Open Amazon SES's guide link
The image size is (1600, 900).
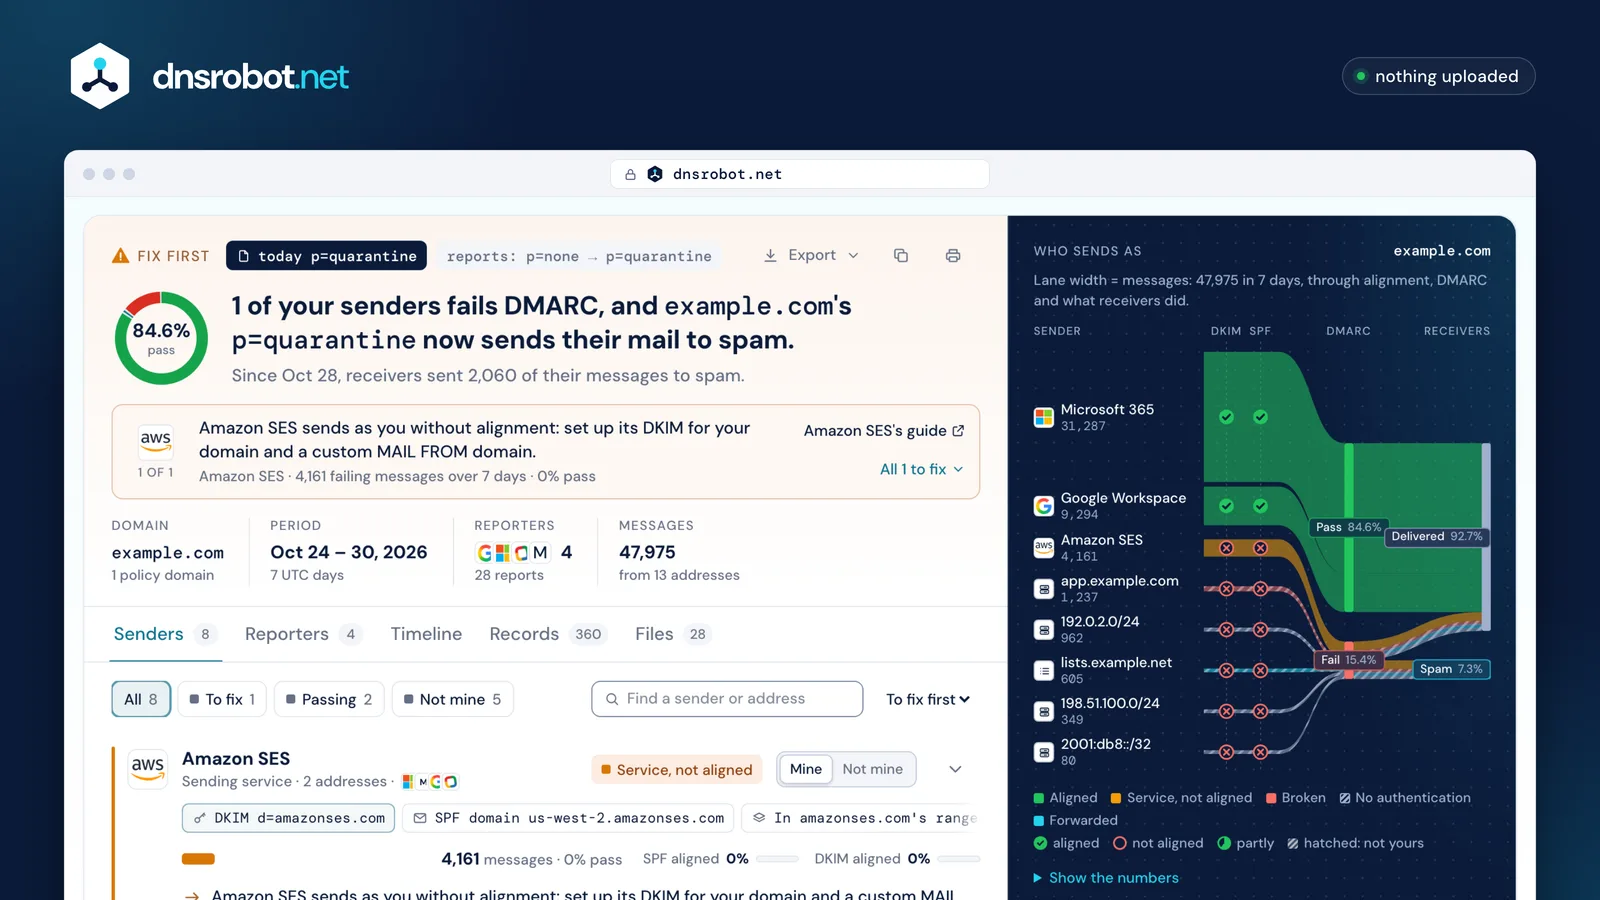tap(884, 431)
